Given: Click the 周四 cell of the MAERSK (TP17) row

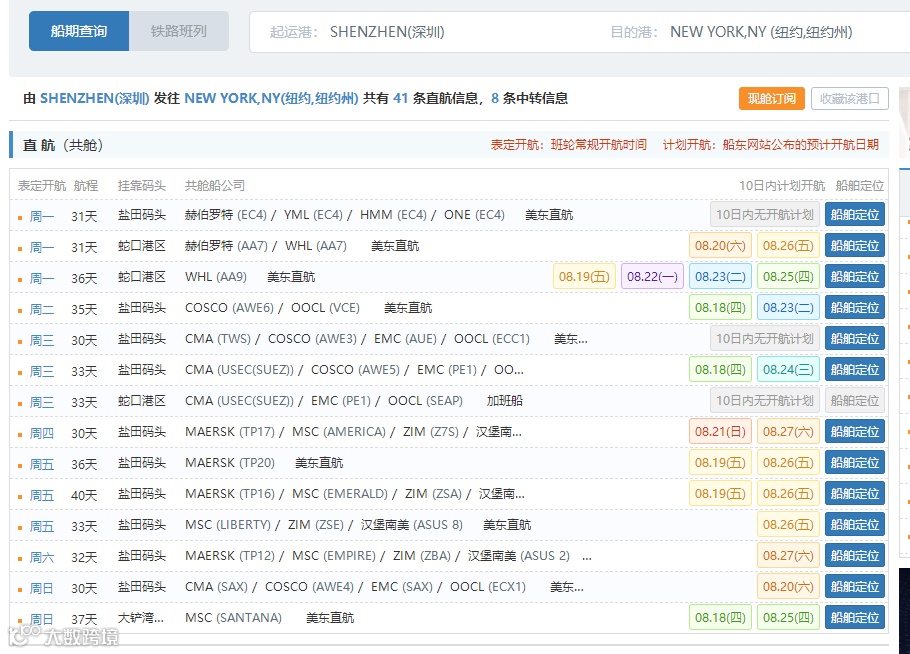Looking at the screenshot, I should (42, 433).
